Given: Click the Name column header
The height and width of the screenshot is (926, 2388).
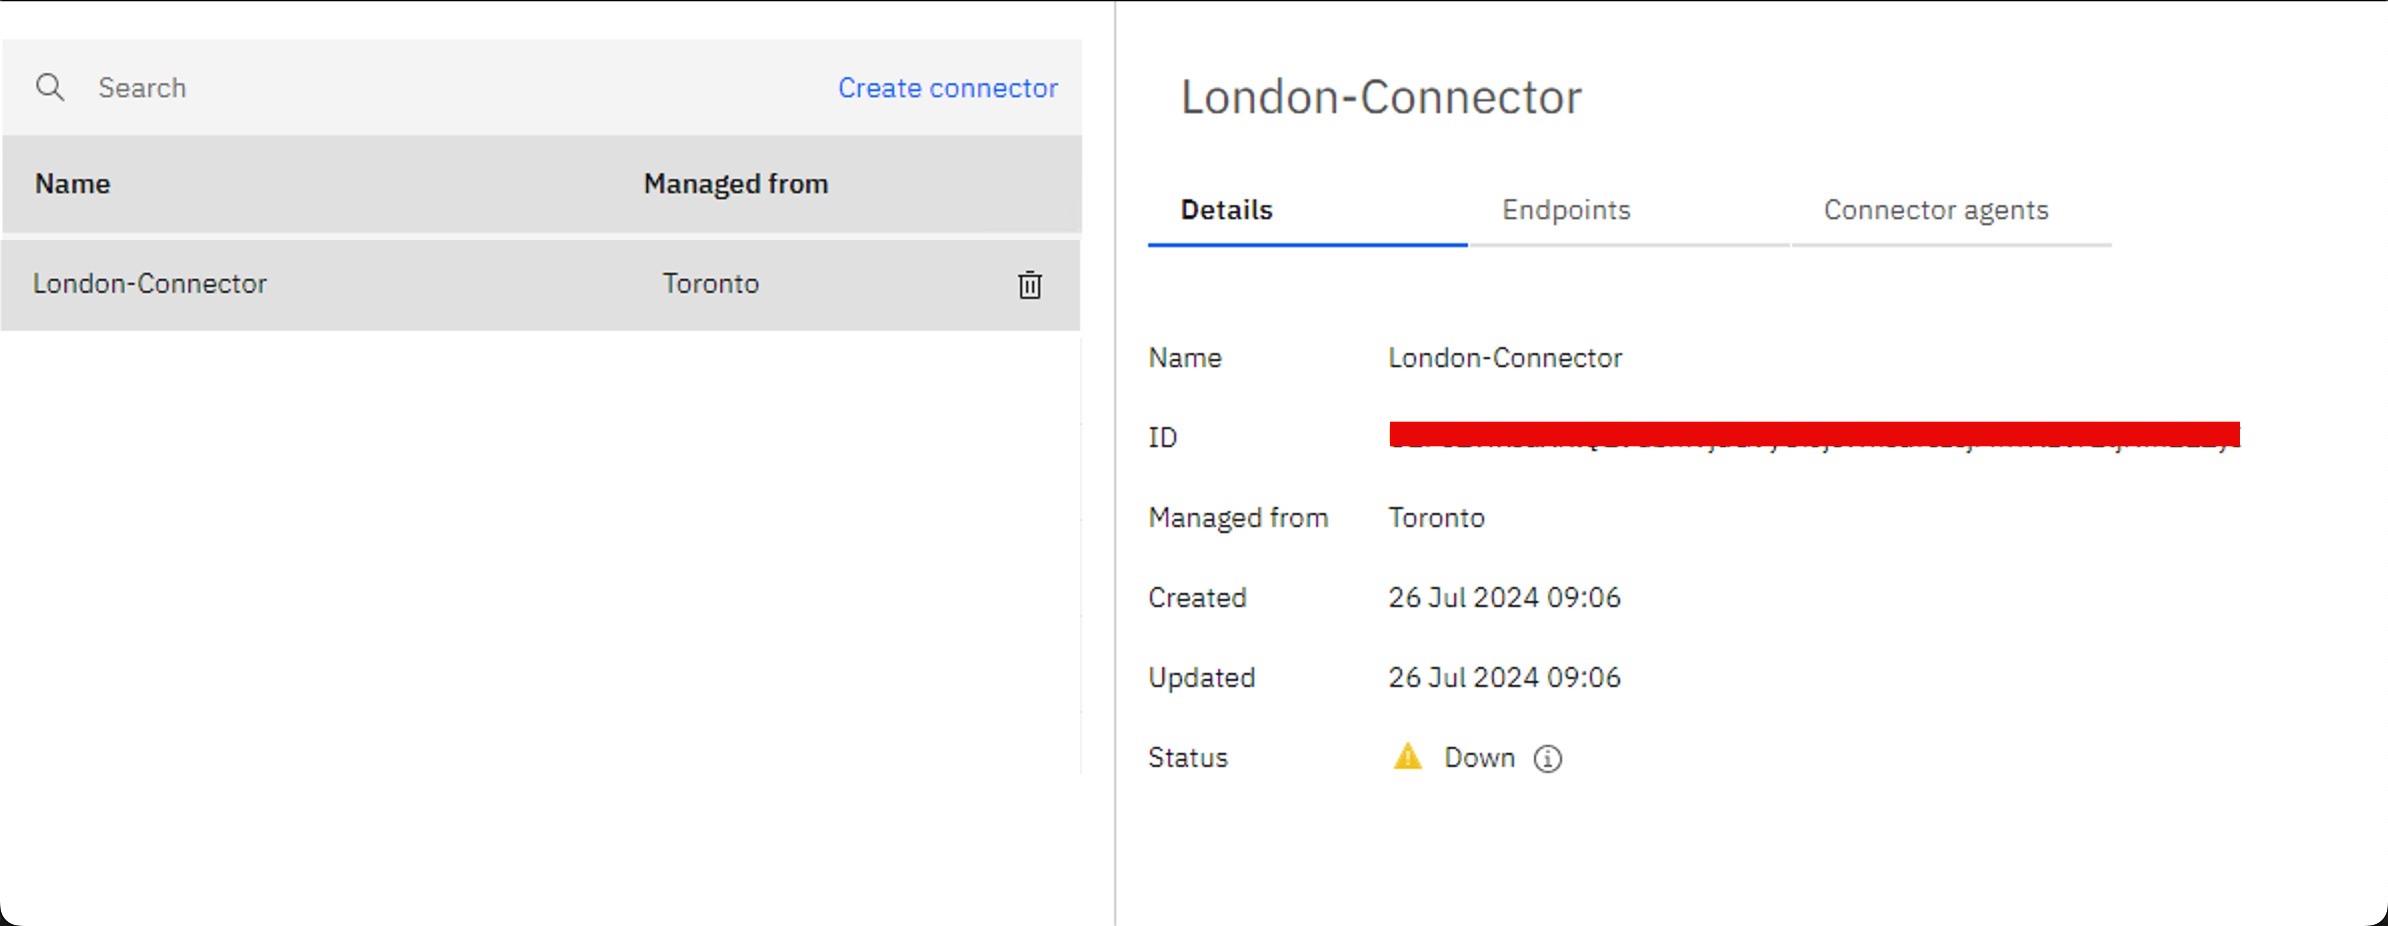Looking at the screenshot, I should click(x=72, y=184).
